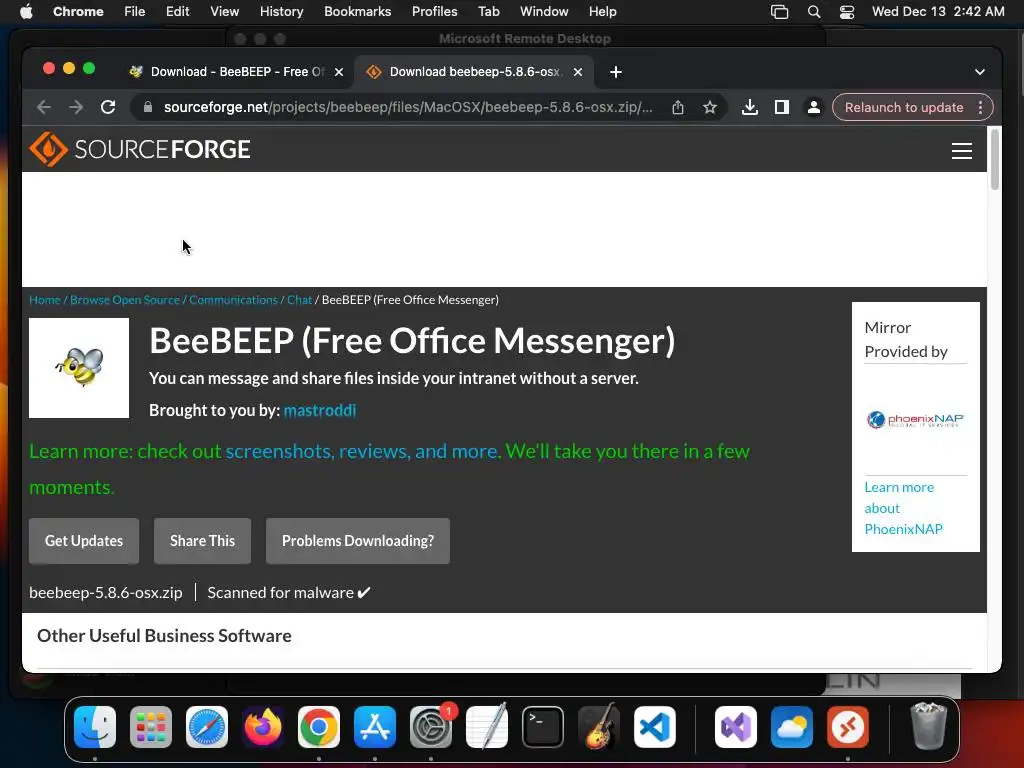Open Visual Studio Code from the dock
This screenshot has height=768, width=1024.
click(x=654, y=726)
